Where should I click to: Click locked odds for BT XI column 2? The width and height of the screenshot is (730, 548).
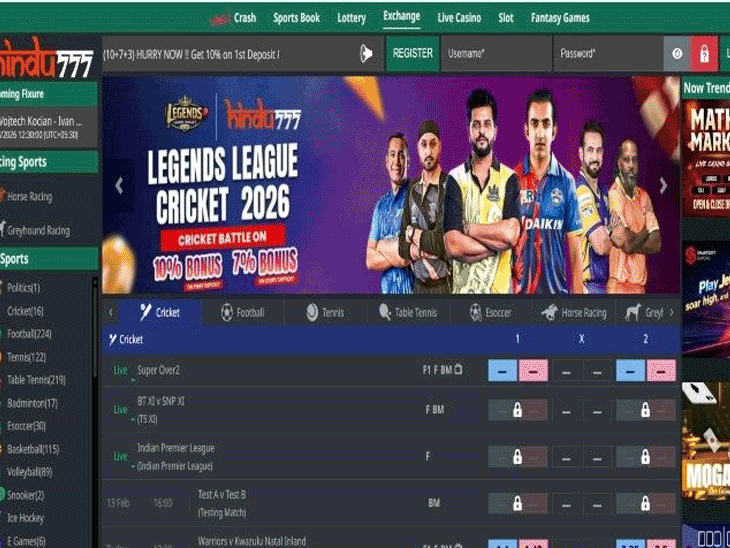pos(646,410)
